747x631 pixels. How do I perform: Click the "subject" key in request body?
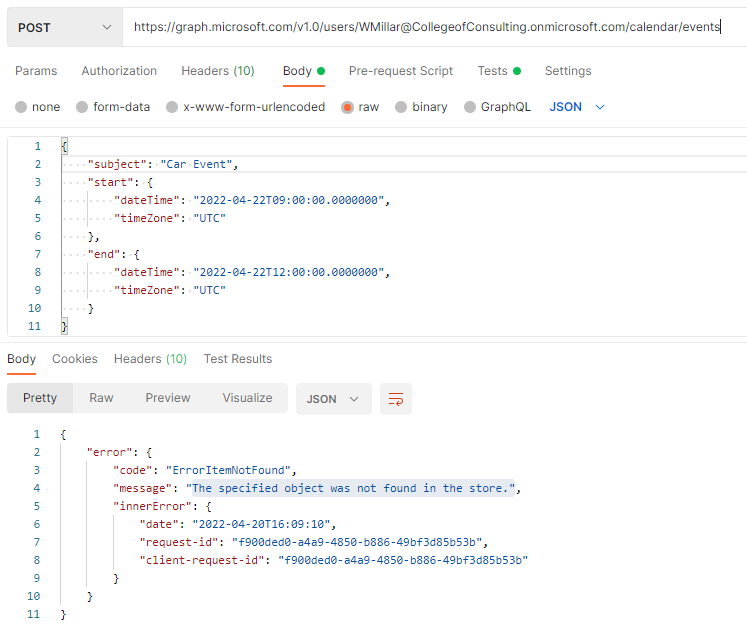point(117,164)
